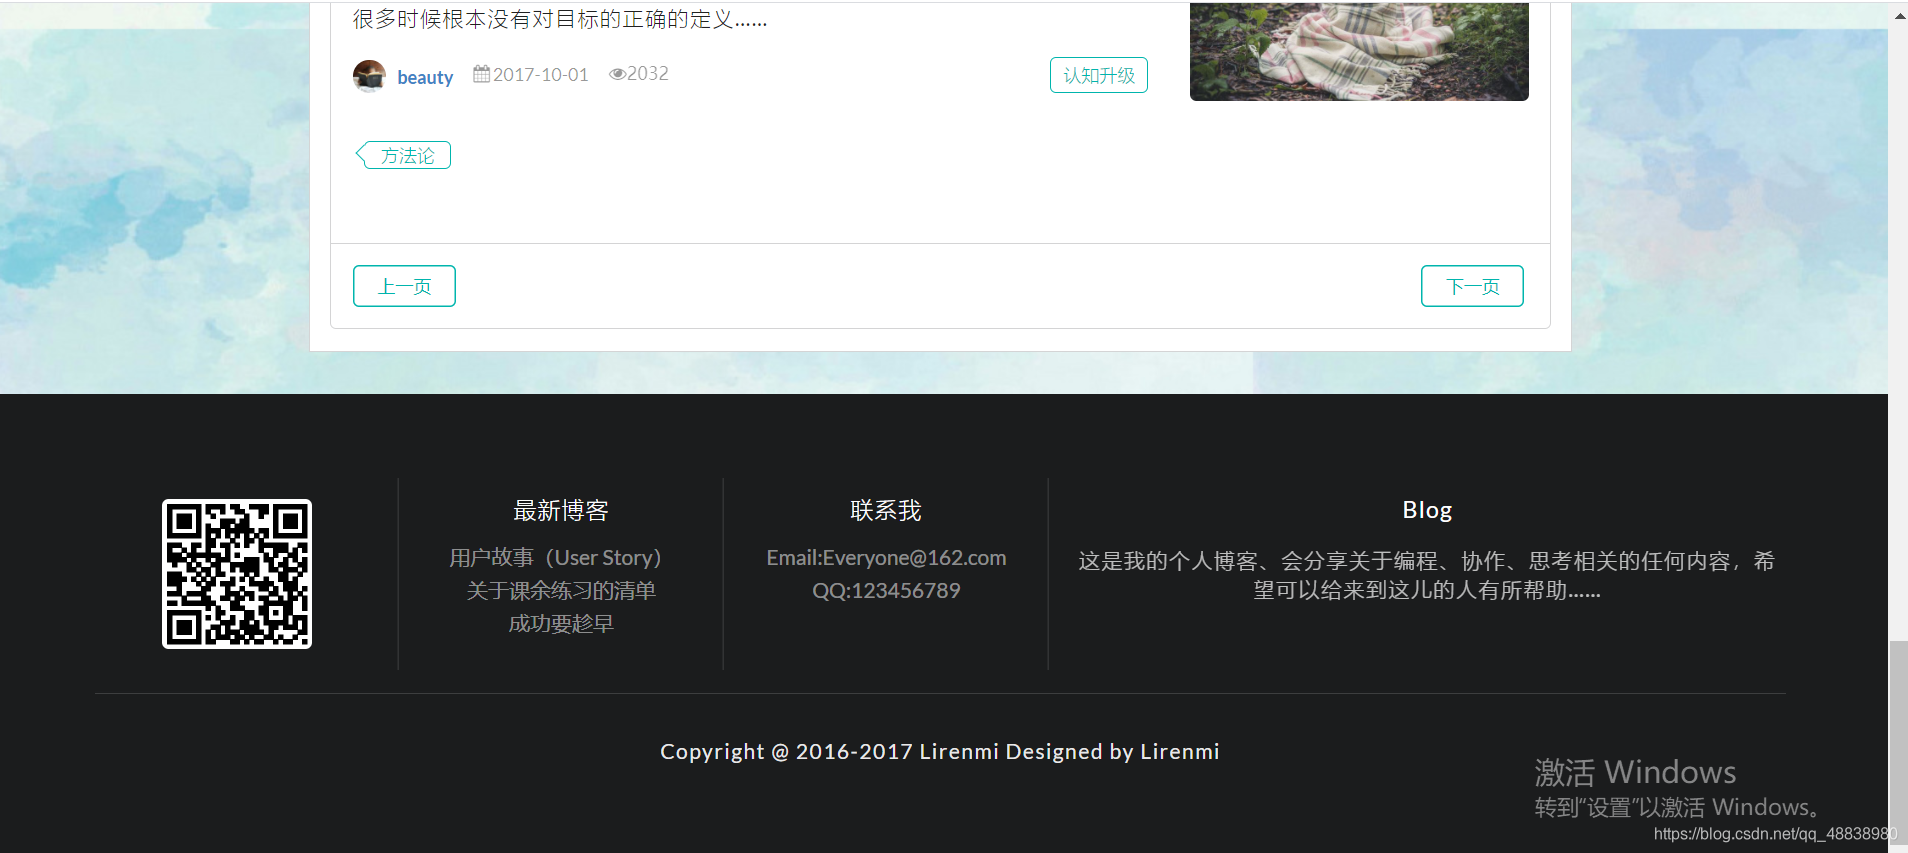Select the 认知升级 category tag
The height and width of the screenshot is (853, 1908).
(x=1098, y=75)
